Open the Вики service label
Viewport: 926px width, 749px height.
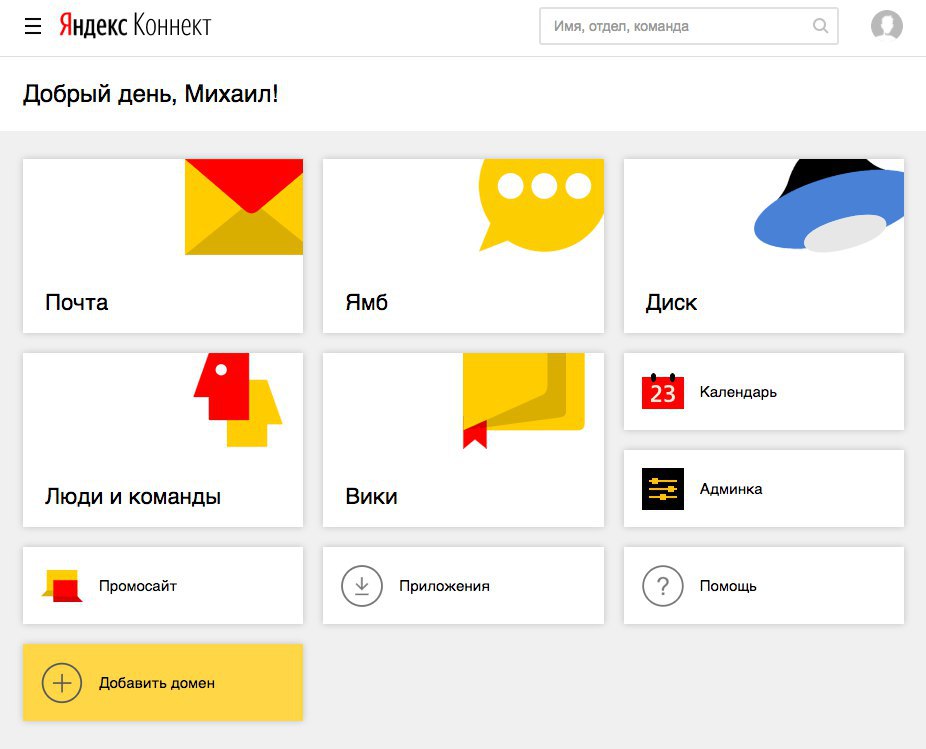[371, 496]
